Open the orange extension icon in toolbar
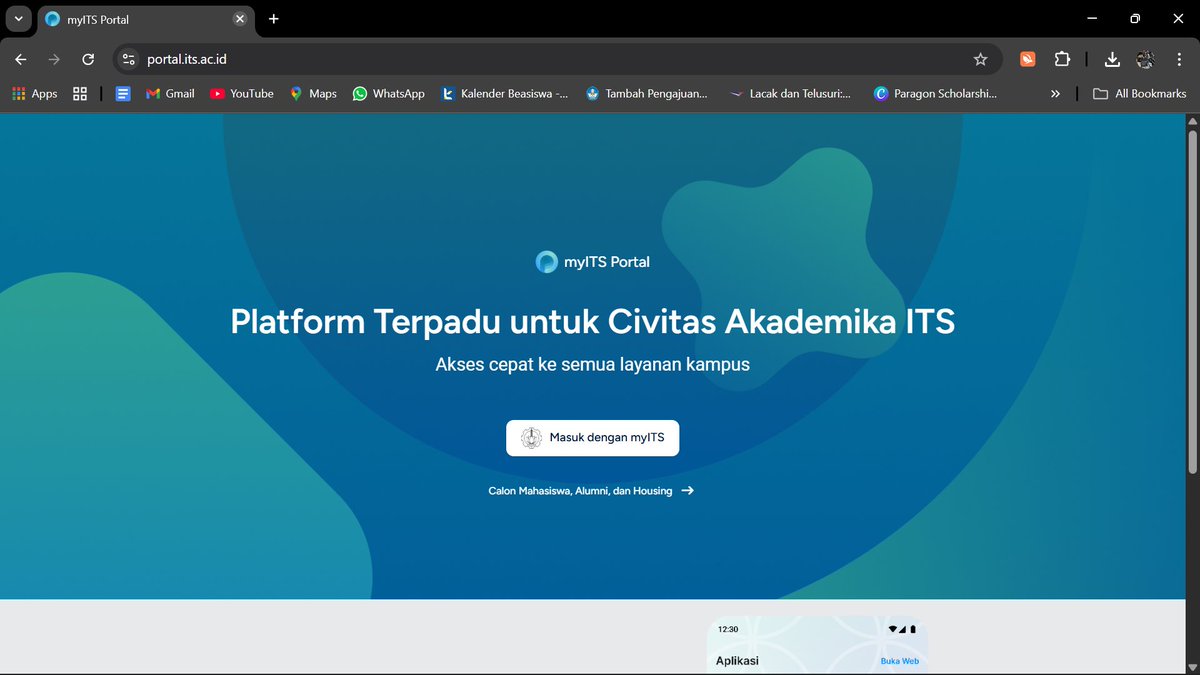Viewport: 1200px width, 675px height. coord(1027,59)
